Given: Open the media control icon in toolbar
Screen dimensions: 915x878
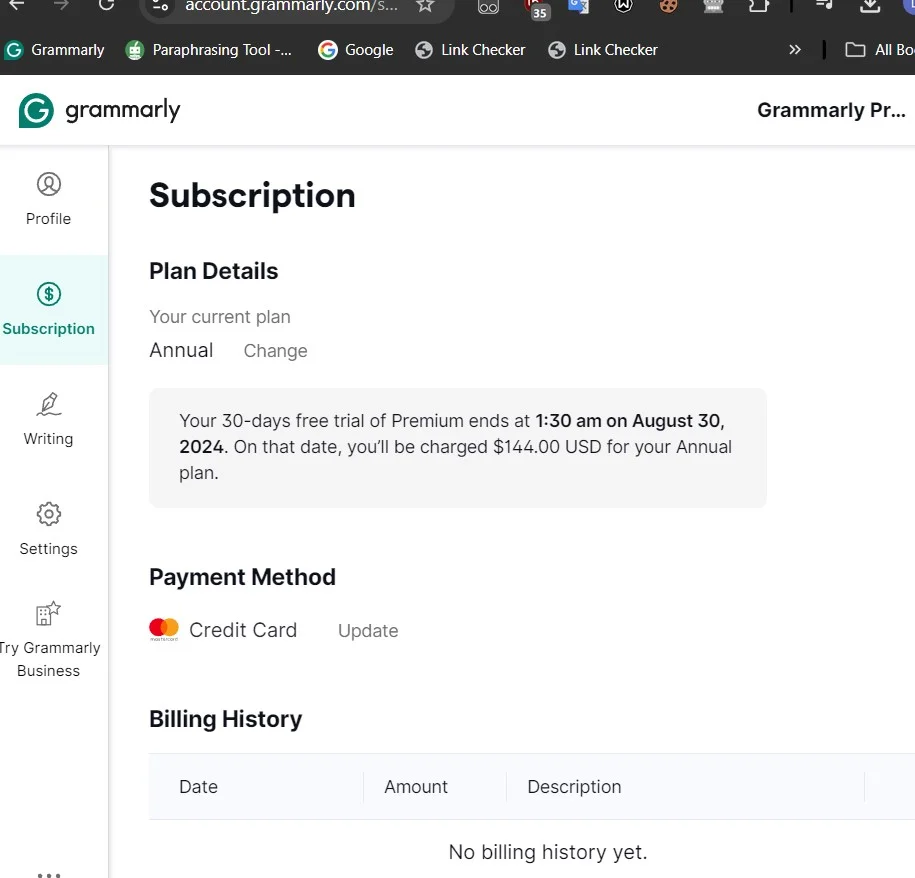Looking at the screenshot, I should tap(824, 5).
